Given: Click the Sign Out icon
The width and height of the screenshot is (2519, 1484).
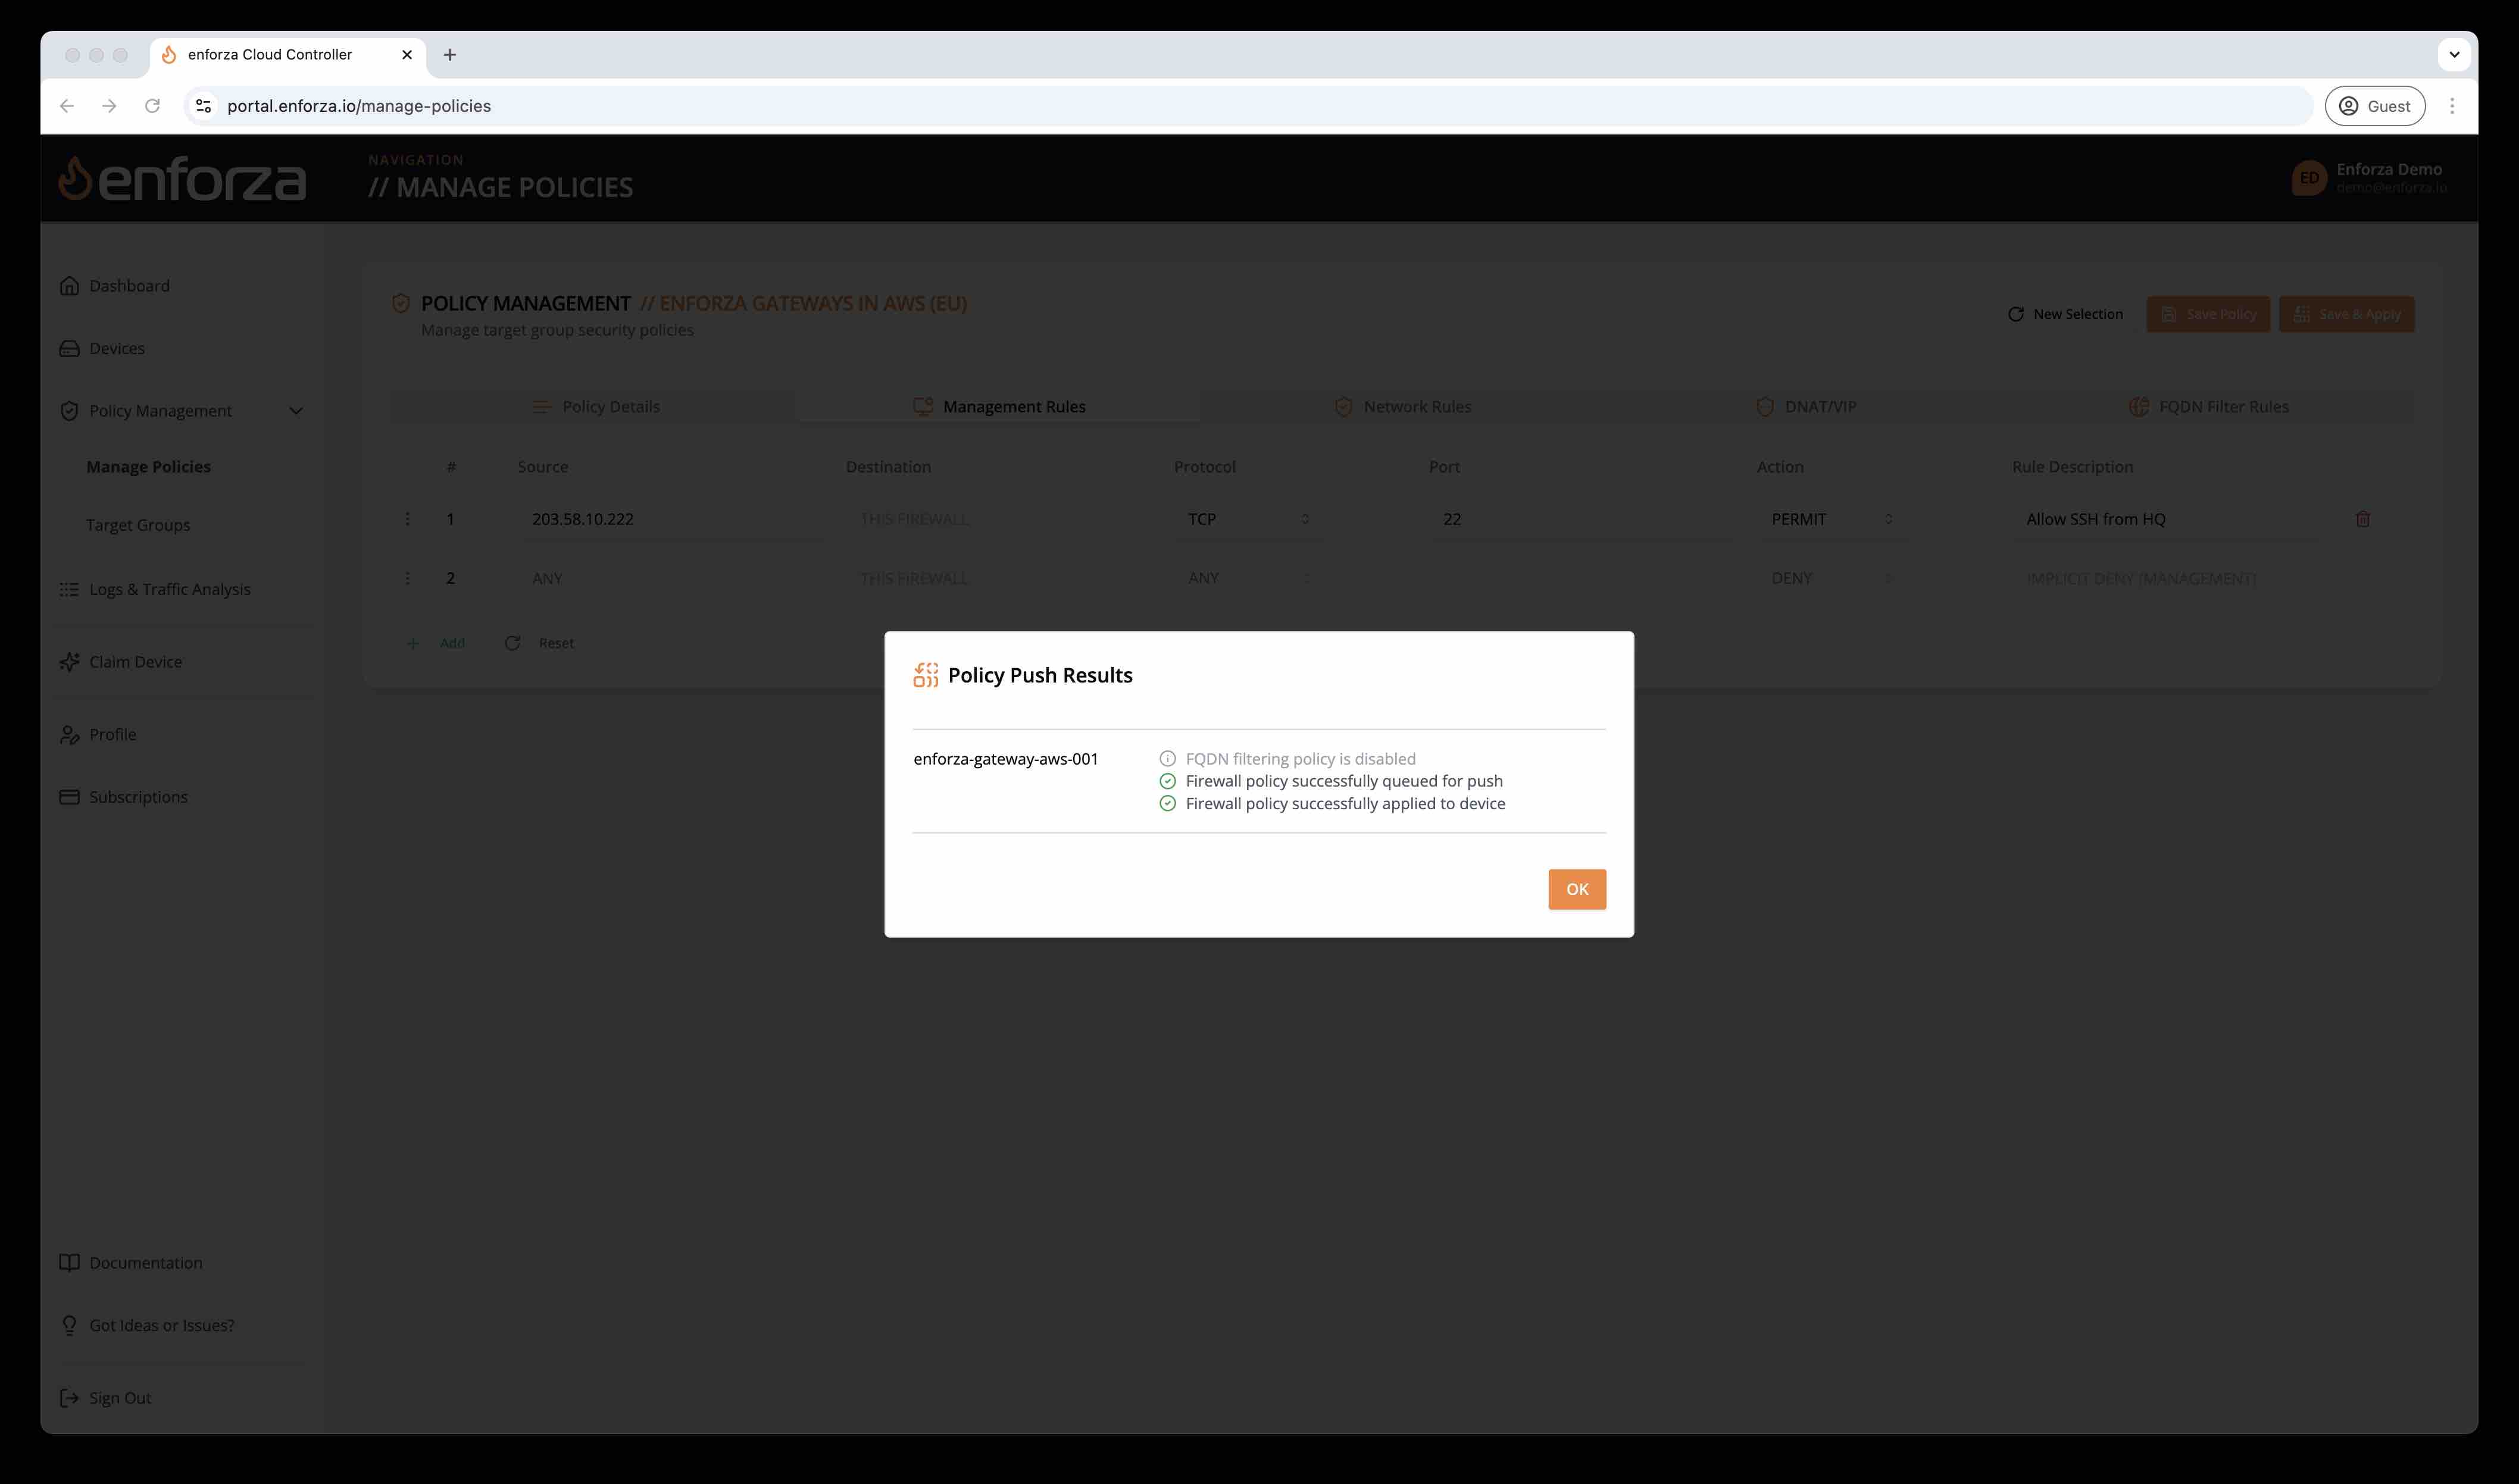Looking at the screenshot, I should [x=69, y=1398].
